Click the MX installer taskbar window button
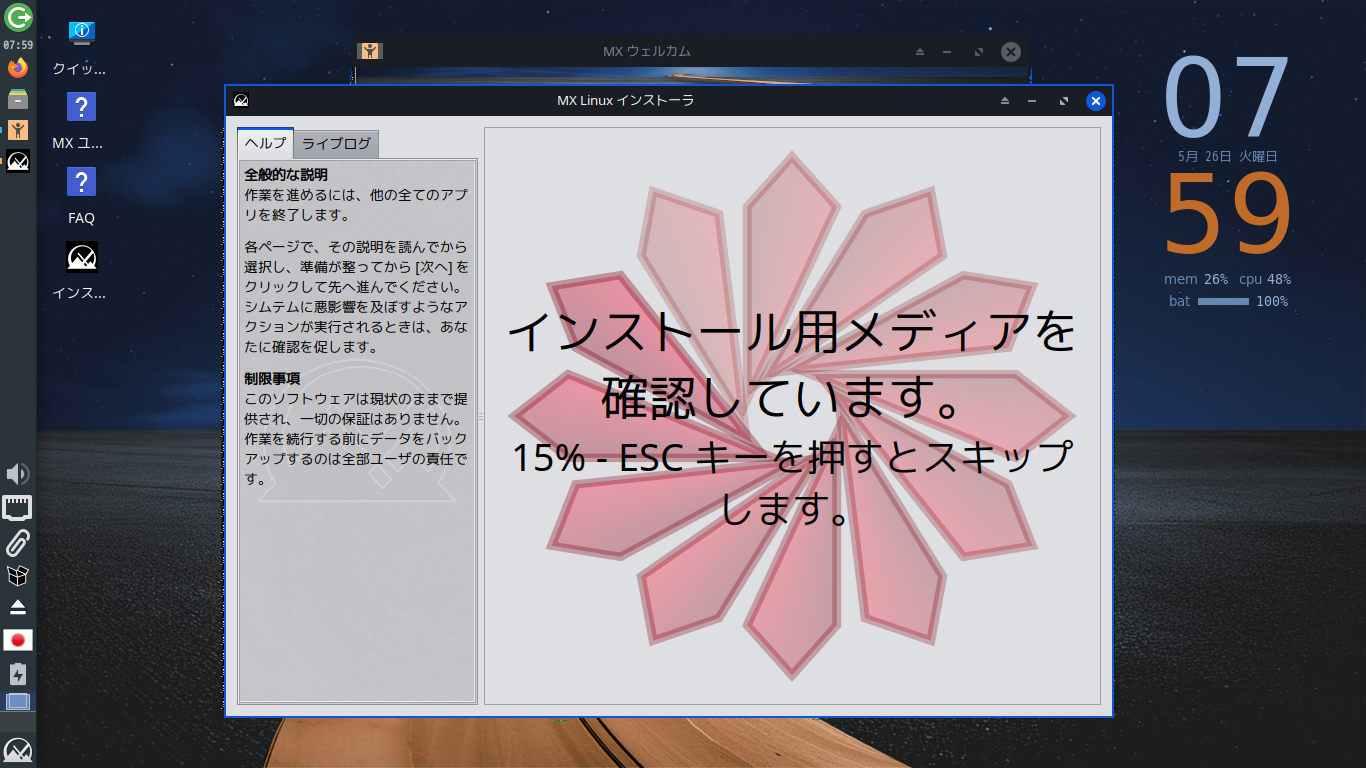The width and height of the screenshot is (1366, 768). click(18, 160)
